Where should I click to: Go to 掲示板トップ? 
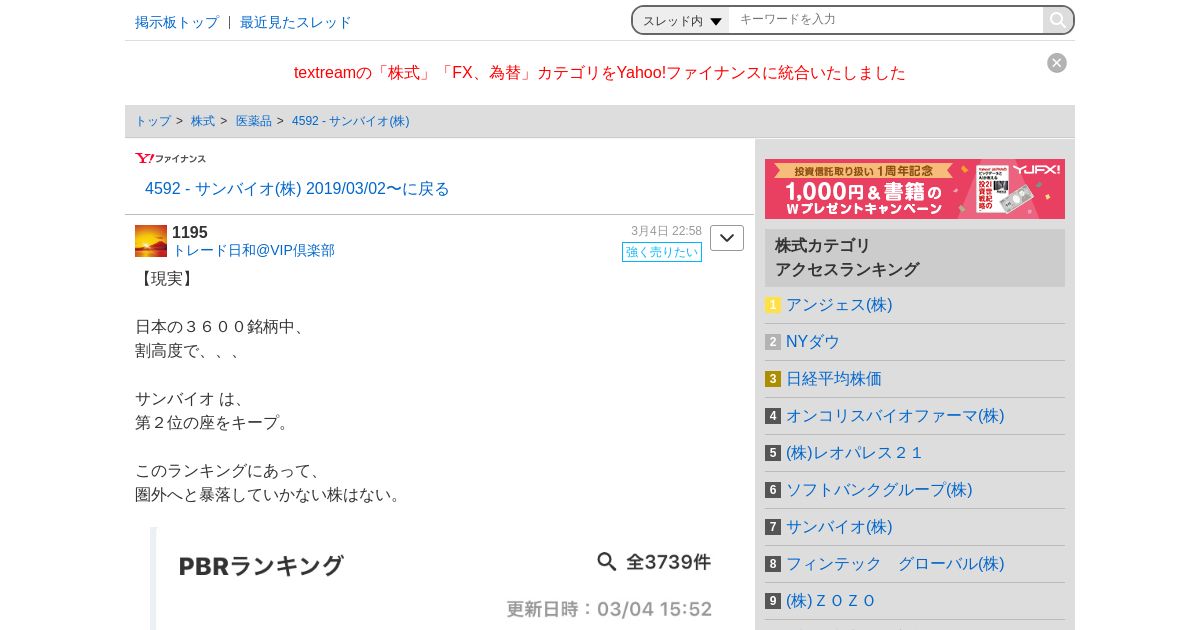[x=177, y=22]
